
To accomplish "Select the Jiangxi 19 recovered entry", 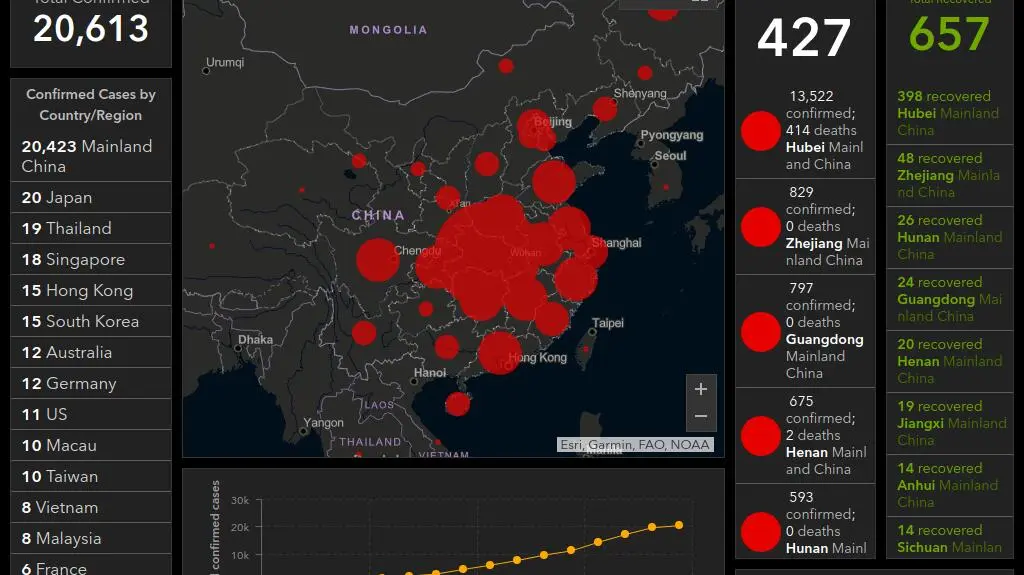I will click(948, 423).
